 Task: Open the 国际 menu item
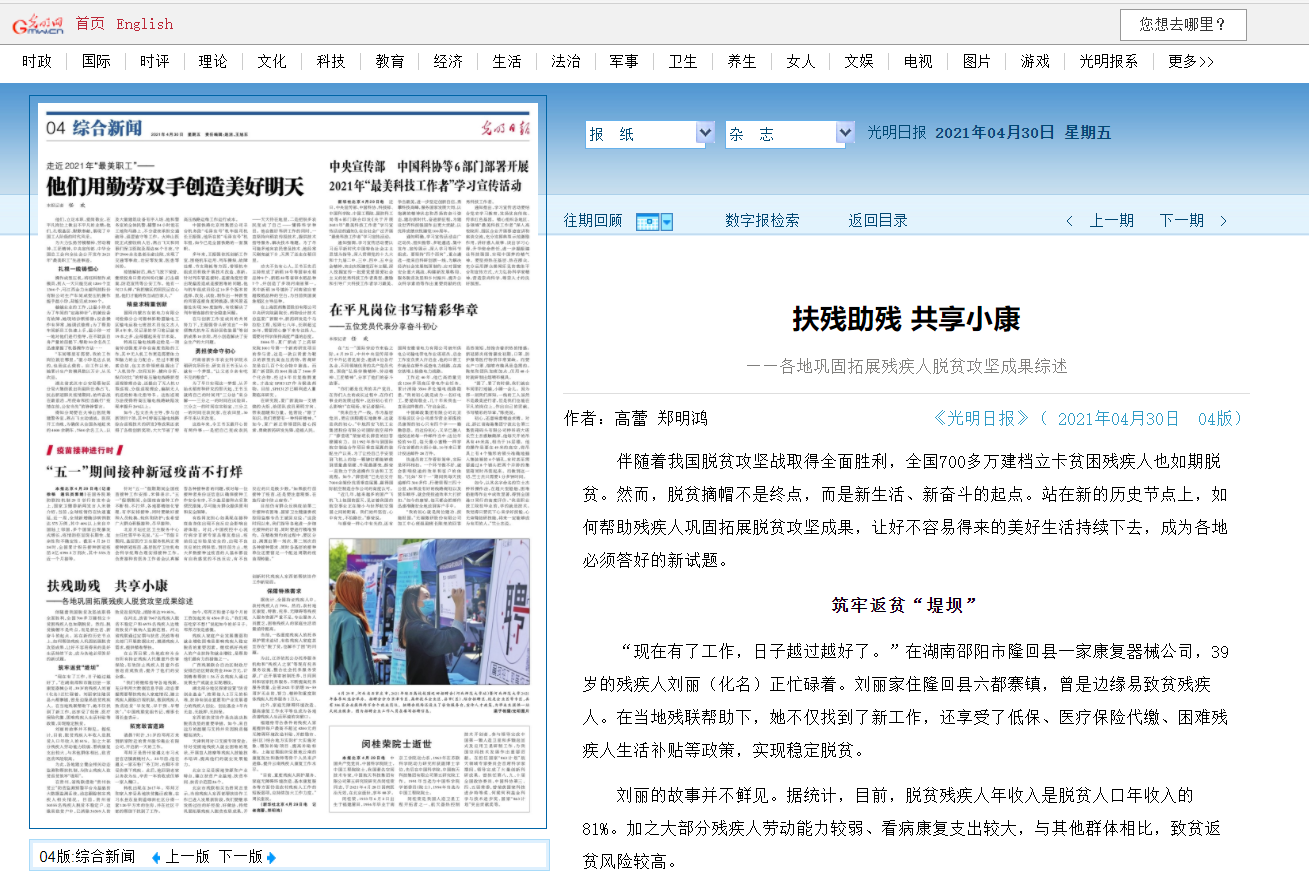(96, 61)
